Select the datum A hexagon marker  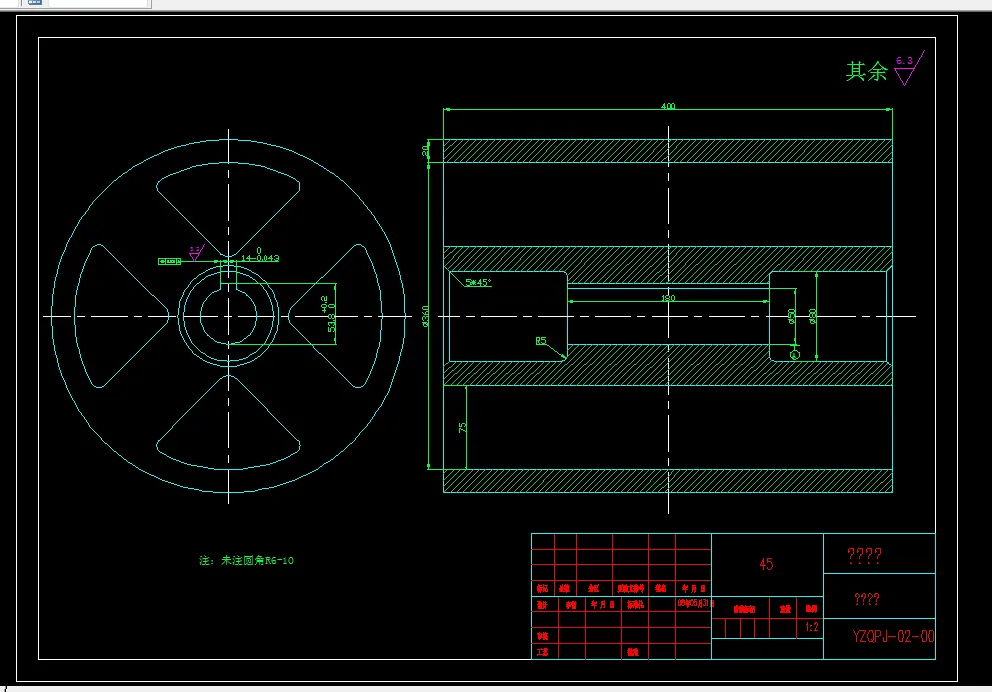(x=795, y=355)
